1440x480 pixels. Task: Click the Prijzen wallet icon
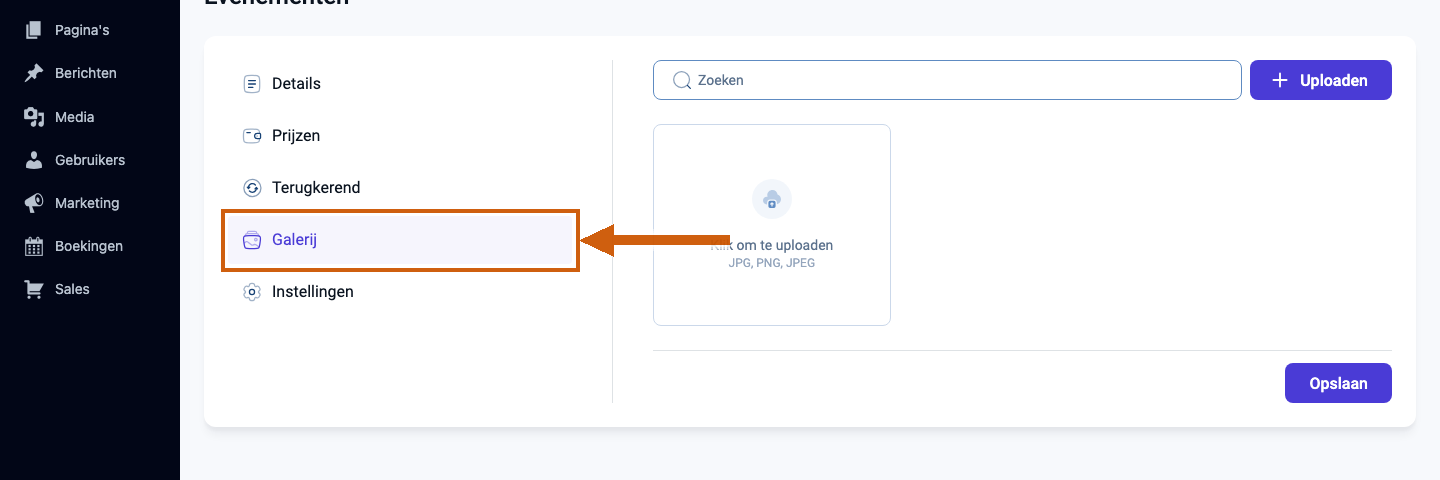[x=252, y=136]
